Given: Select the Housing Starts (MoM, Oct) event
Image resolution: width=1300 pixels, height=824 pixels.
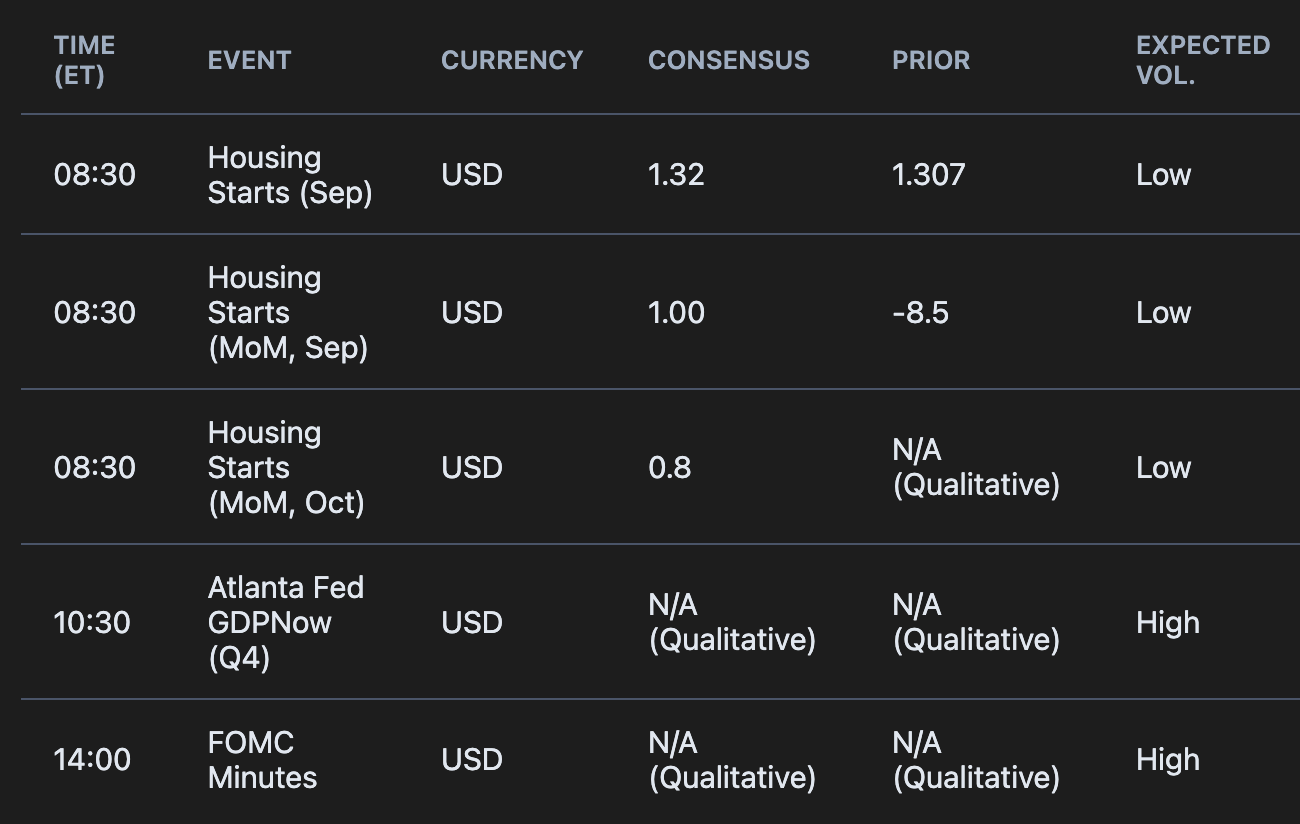Looking at the screenshot, I should [x=286, y=467].
